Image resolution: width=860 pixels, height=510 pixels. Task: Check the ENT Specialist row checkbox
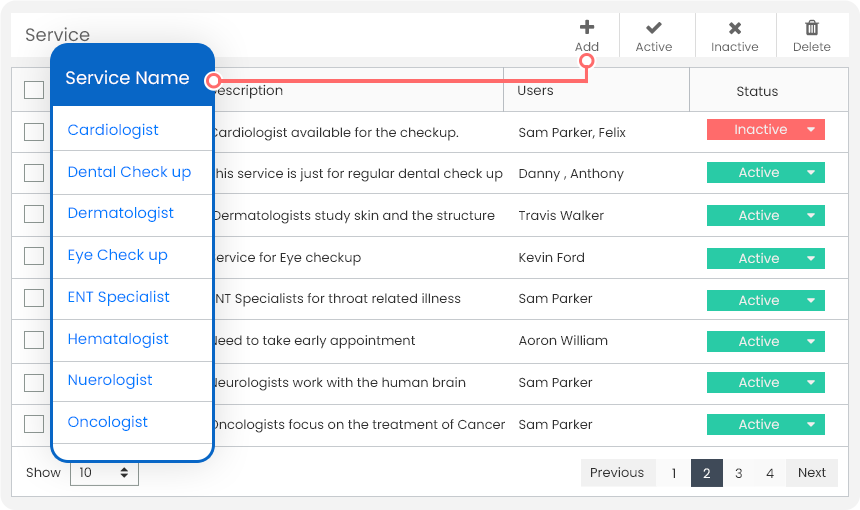[x=34, y=298]
